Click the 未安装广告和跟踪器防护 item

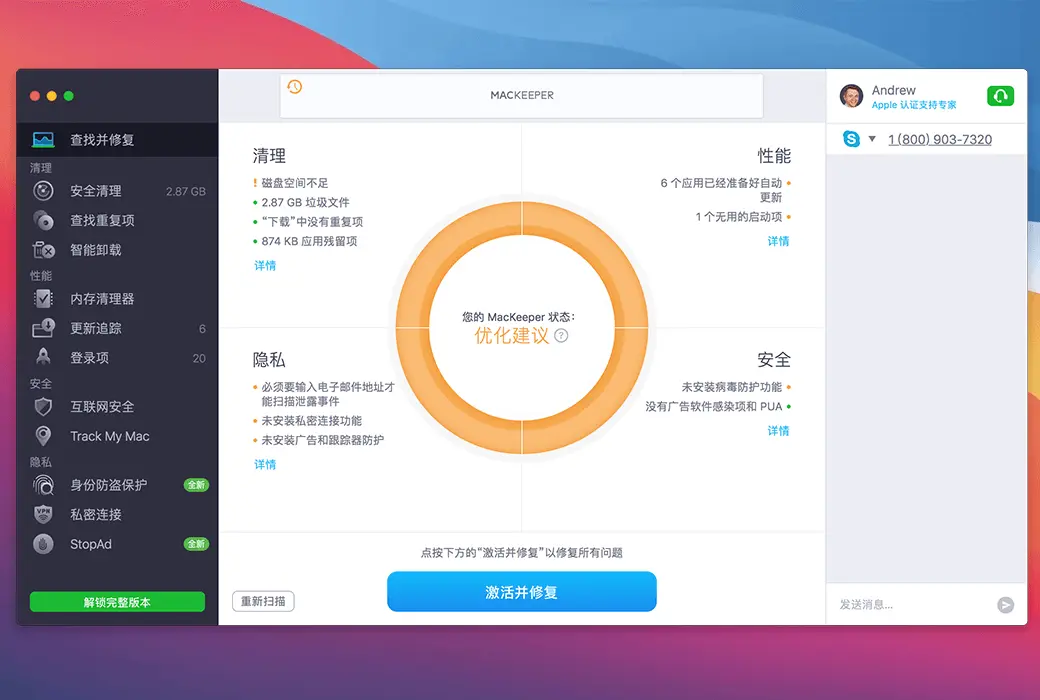click(322, 440)
